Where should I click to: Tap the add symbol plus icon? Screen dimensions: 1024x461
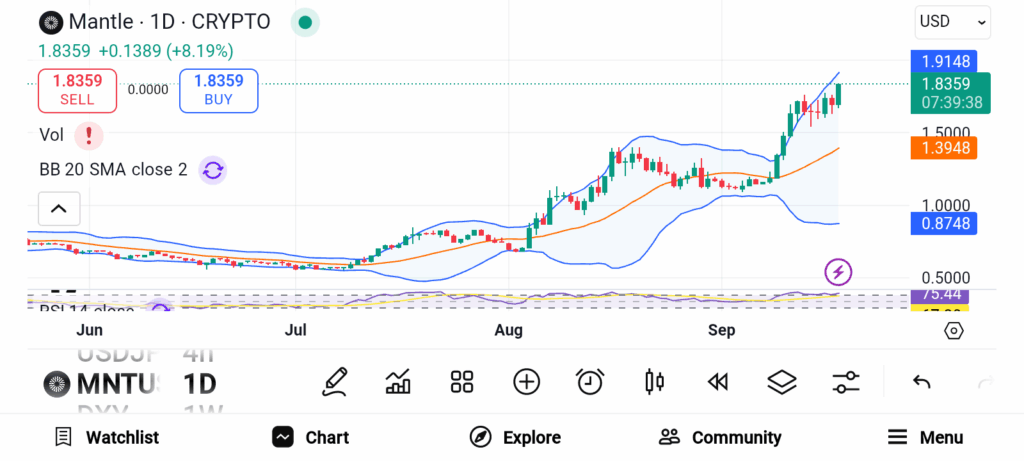[x=526, y=381]
